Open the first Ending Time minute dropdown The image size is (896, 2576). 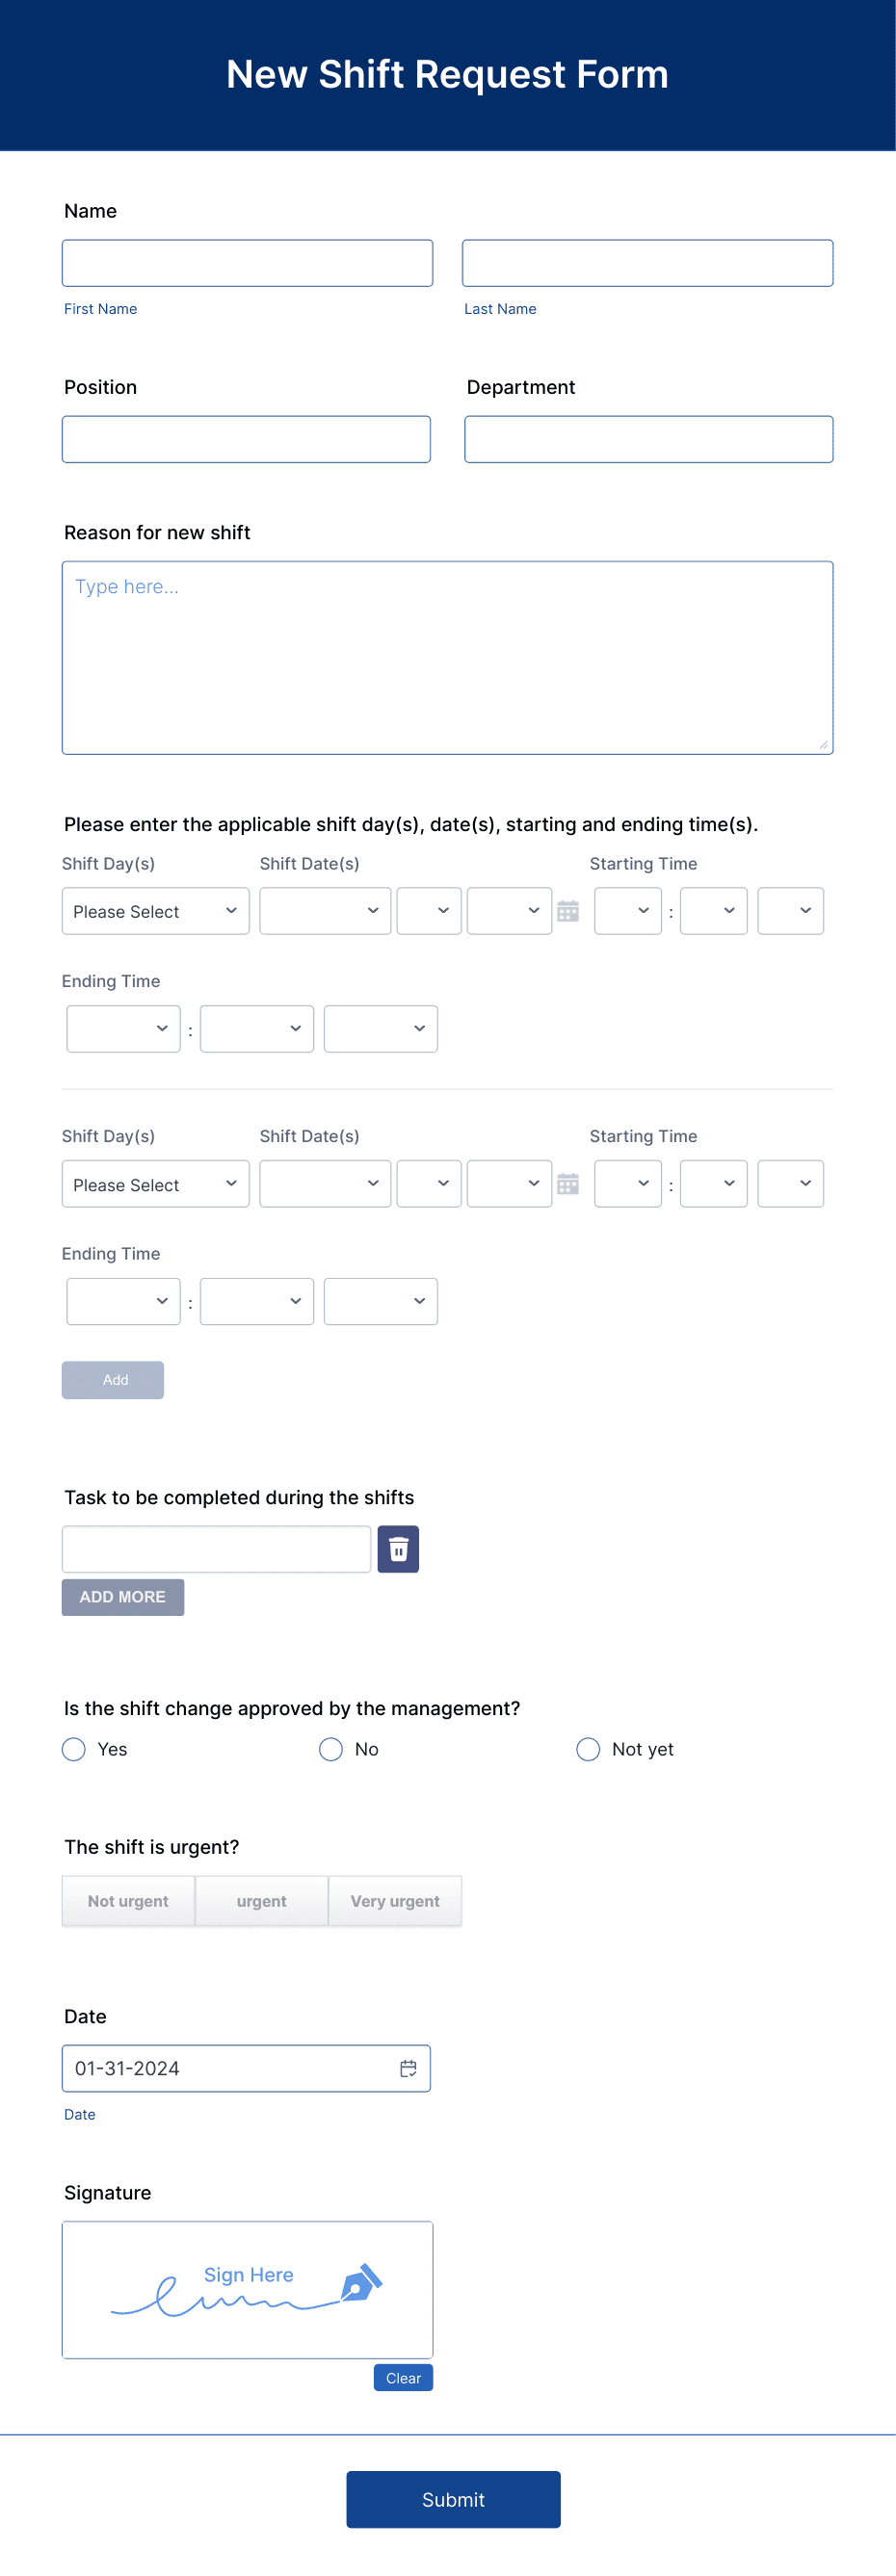(256, 1028)
